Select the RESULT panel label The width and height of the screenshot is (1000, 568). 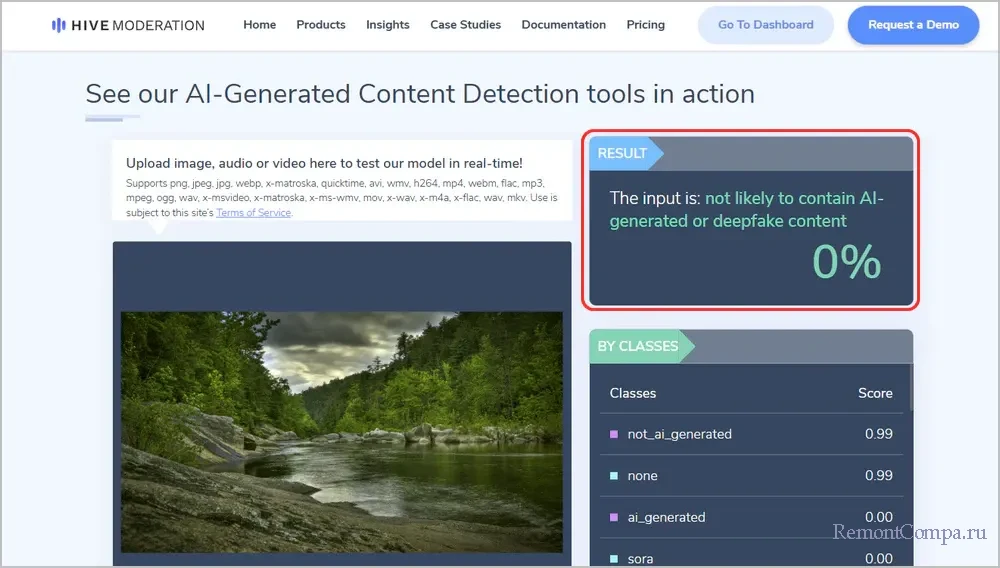pos(622,153)
